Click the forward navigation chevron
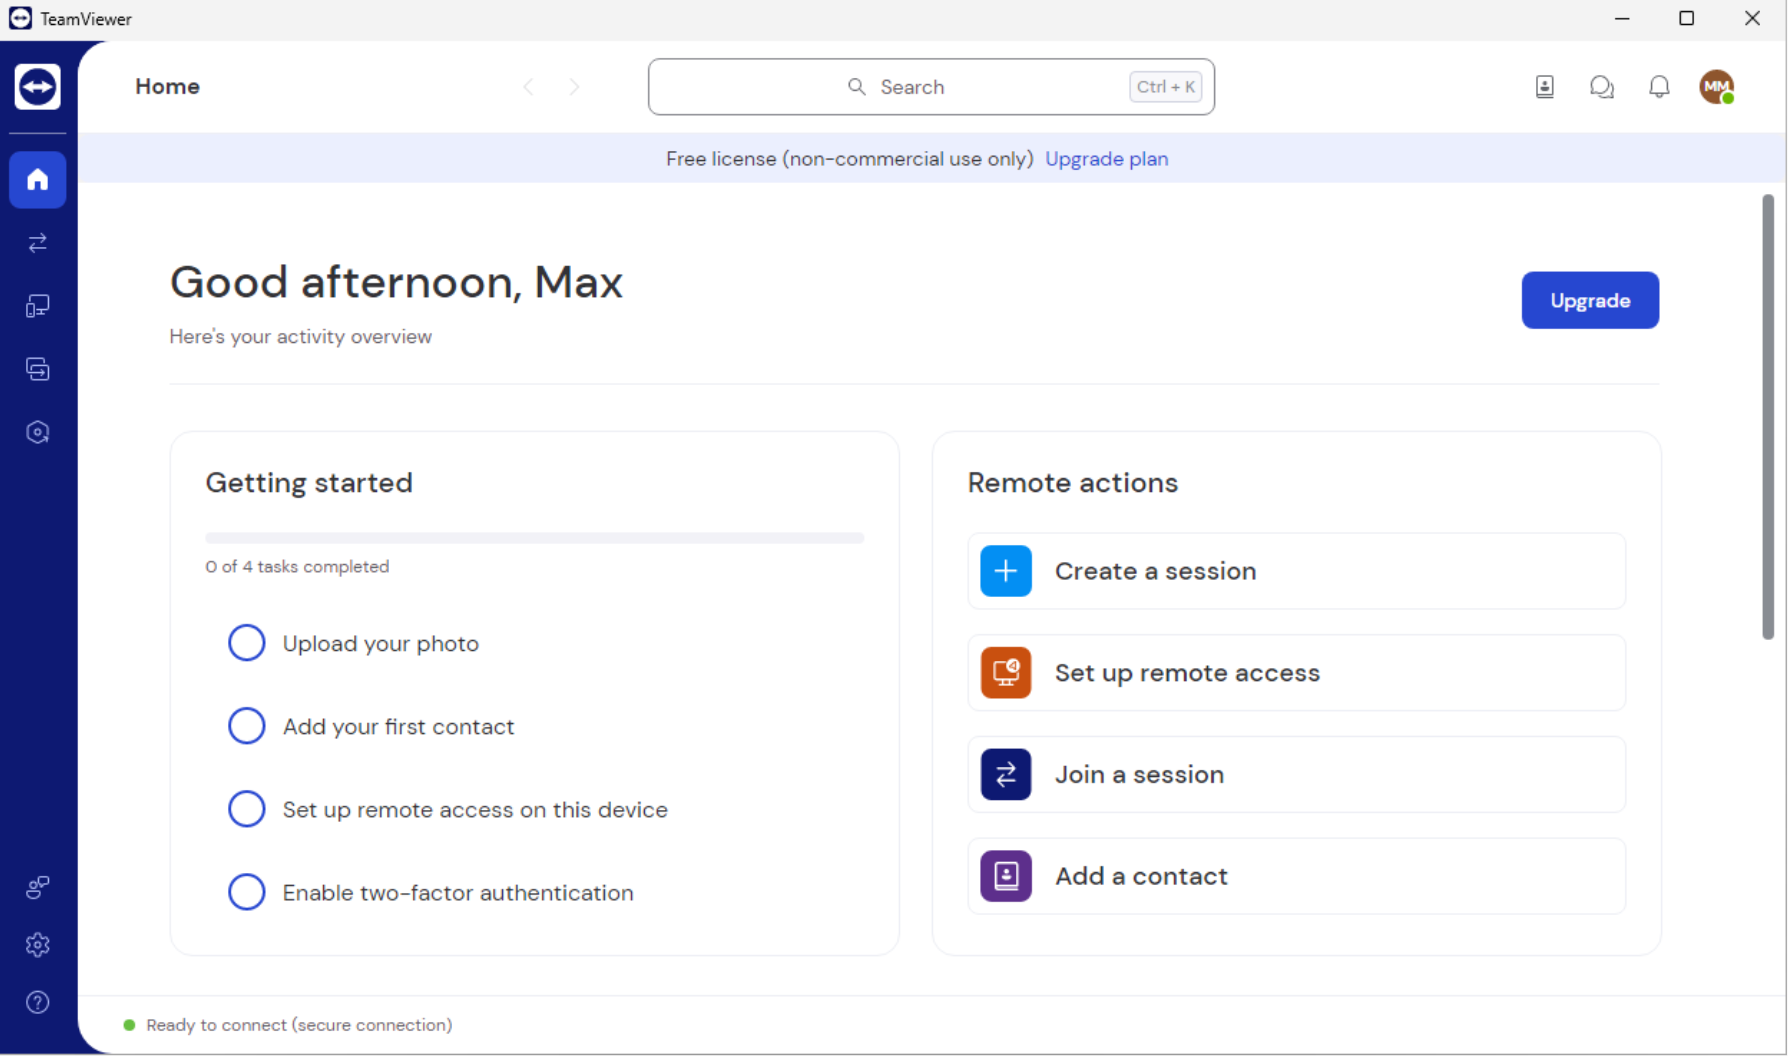This screenshot has height=1056, width=1788. (x=575, y=86)
